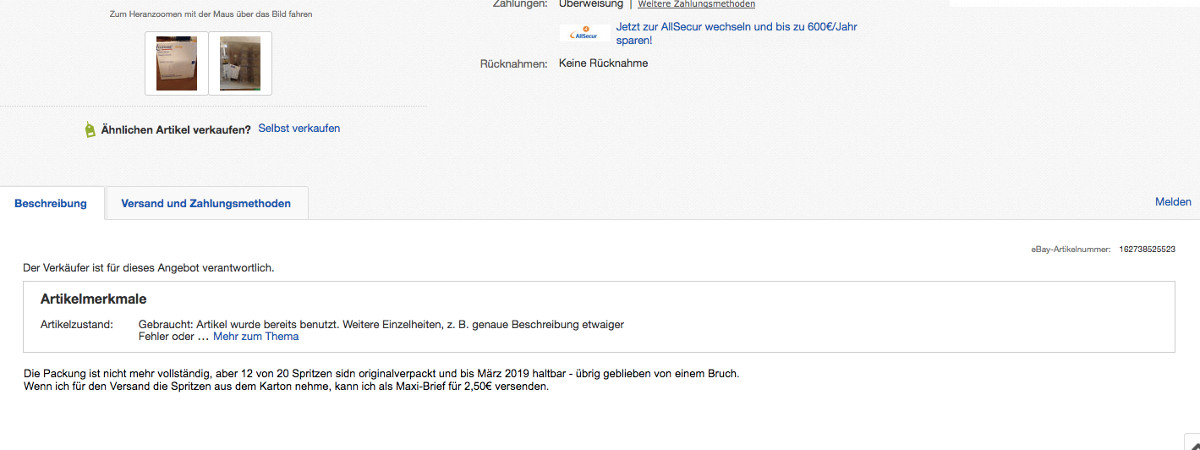Click the Ähnlichen Artikel verkaufen? text
This screenshot has height=450, width=1200.
(176, 129)
